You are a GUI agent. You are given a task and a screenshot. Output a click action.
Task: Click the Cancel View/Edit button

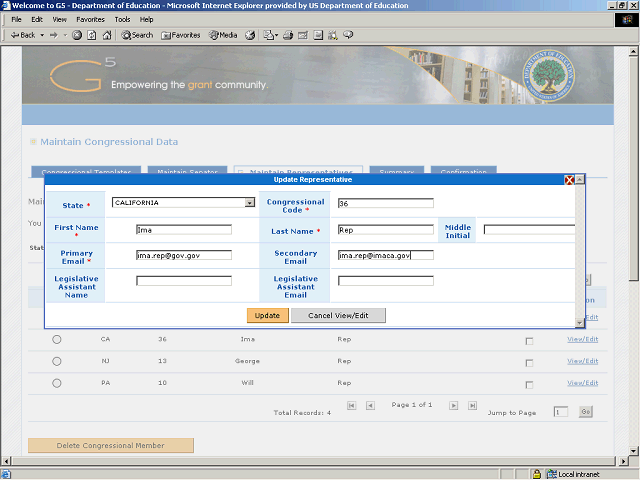point(338,315)
